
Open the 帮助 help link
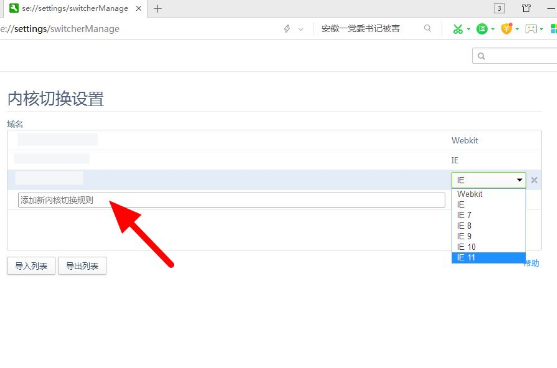532,263
